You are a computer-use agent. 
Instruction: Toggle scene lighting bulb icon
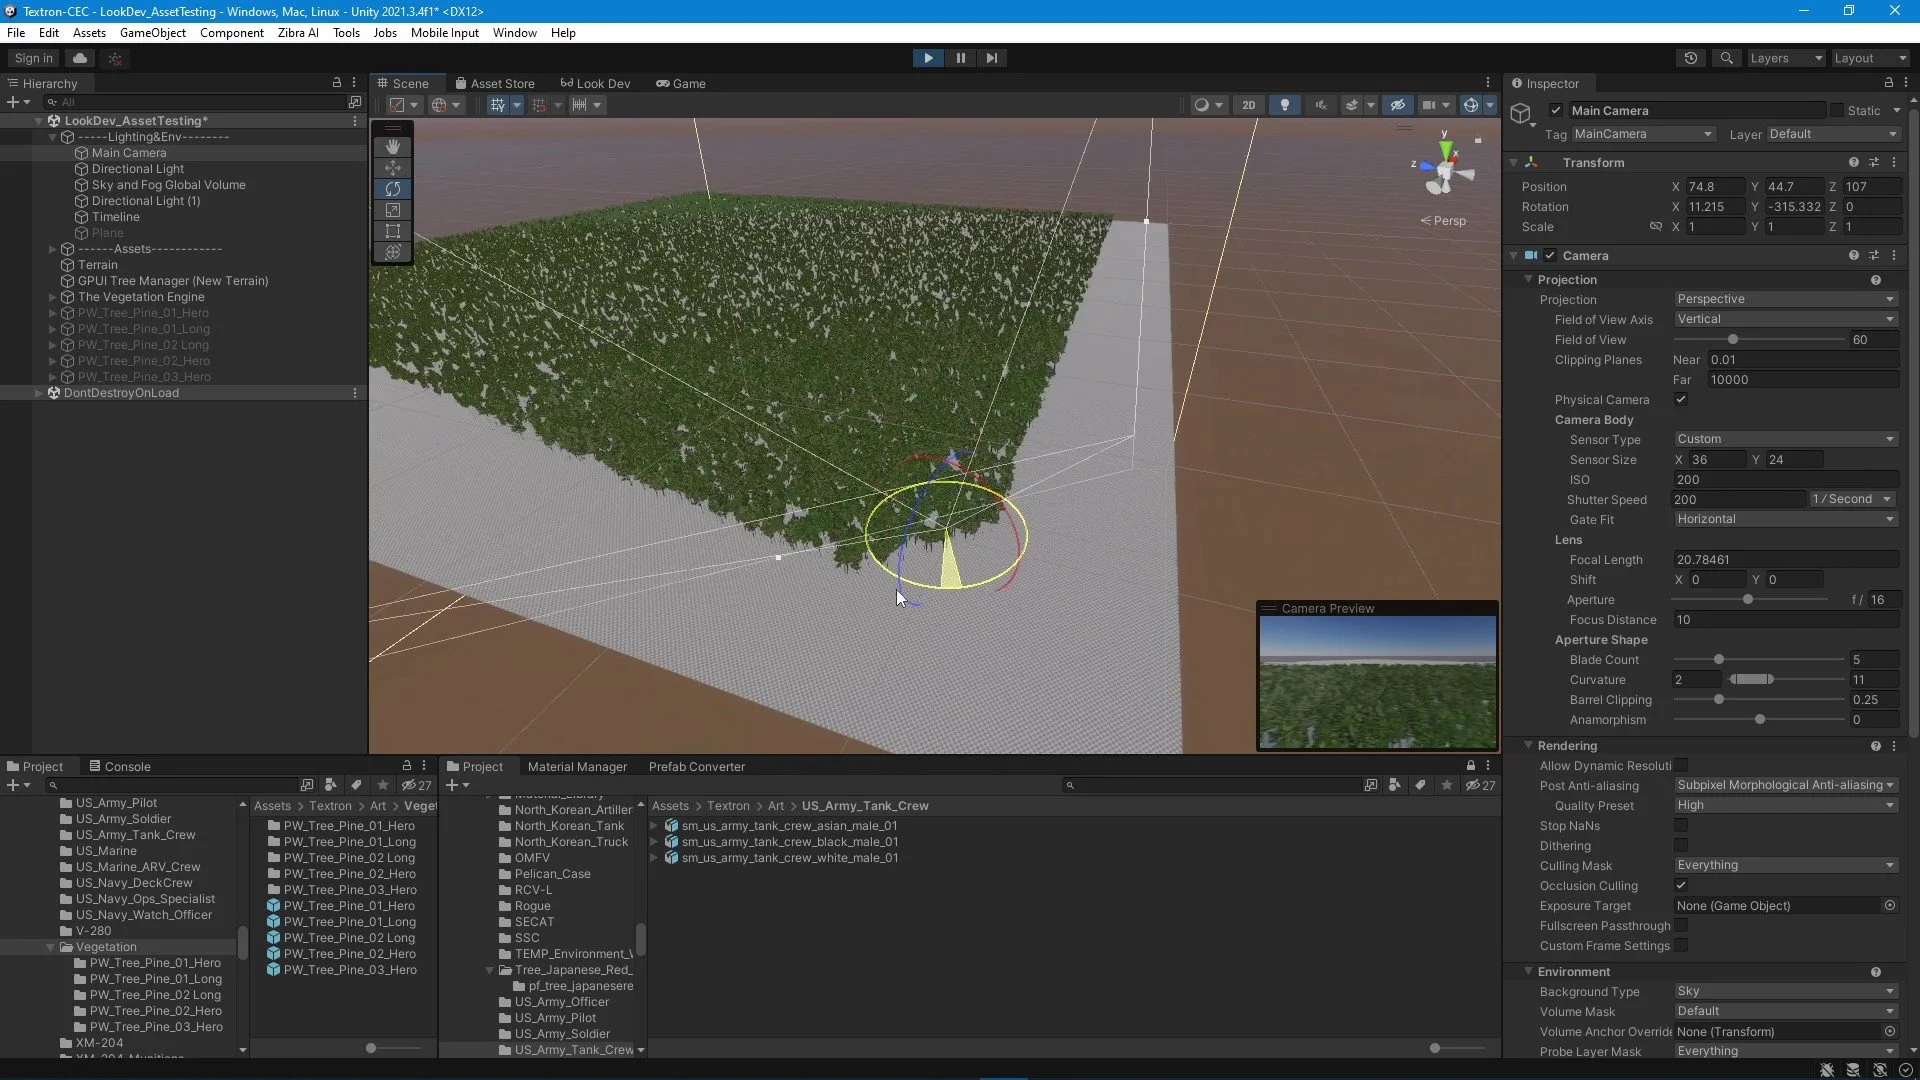click(1285, 105)
